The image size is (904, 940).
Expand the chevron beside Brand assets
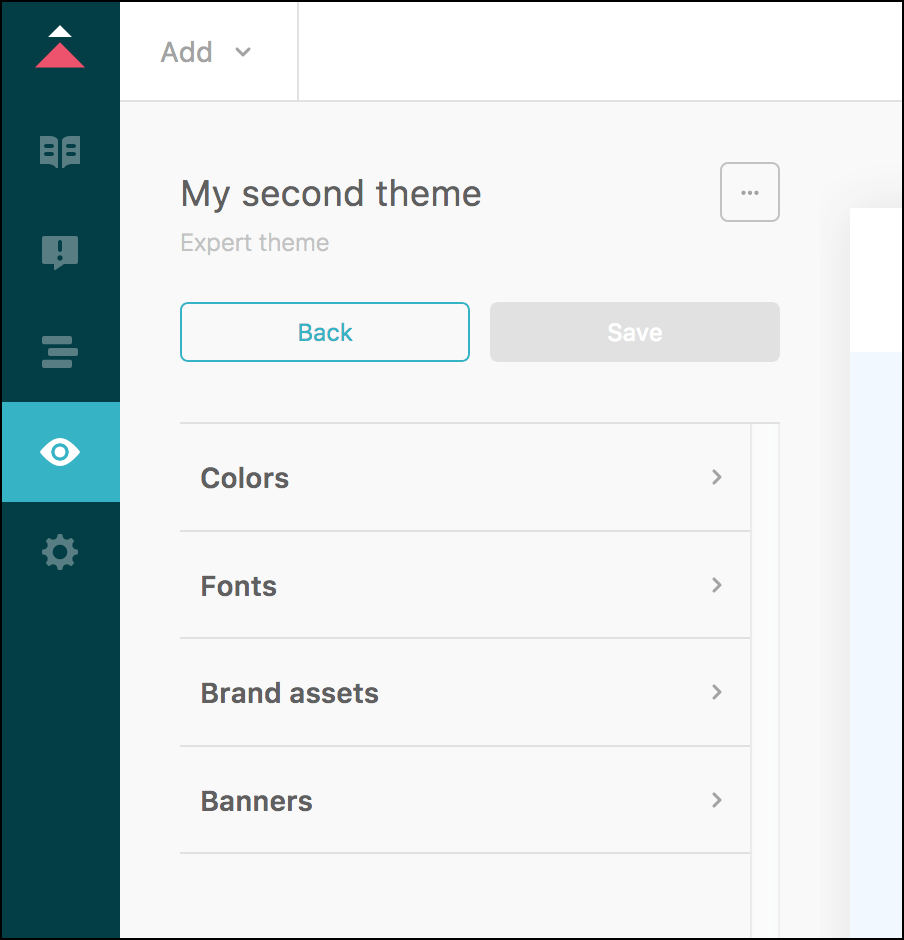pyautogui.click(x=716, y=692)
